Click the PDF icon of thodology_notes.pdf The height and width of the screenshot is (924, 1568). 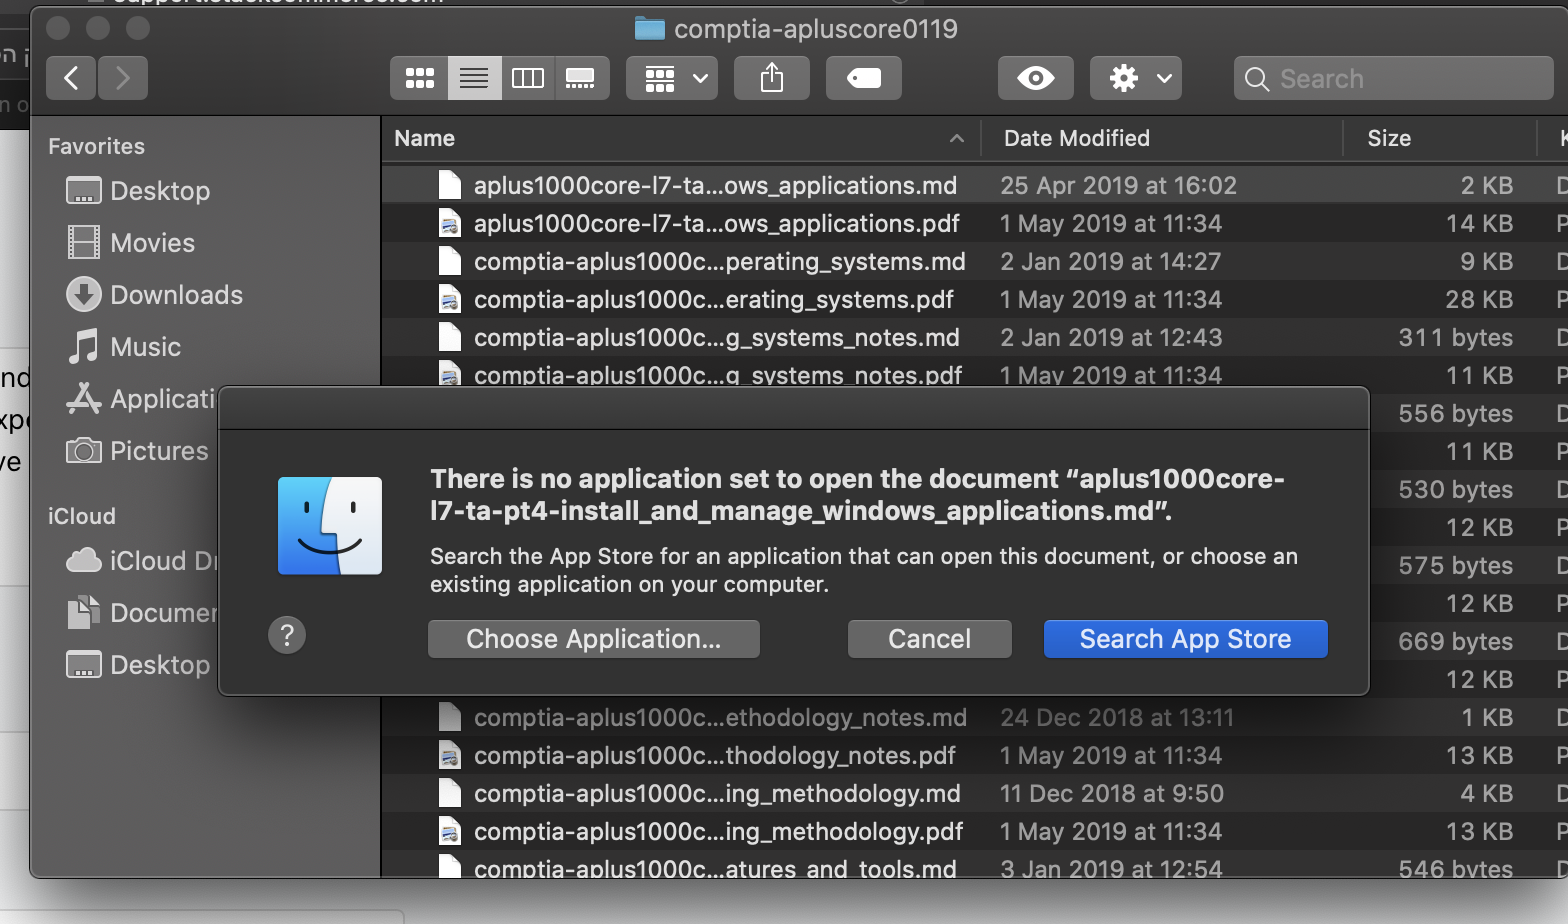click(x=450, y=755)
